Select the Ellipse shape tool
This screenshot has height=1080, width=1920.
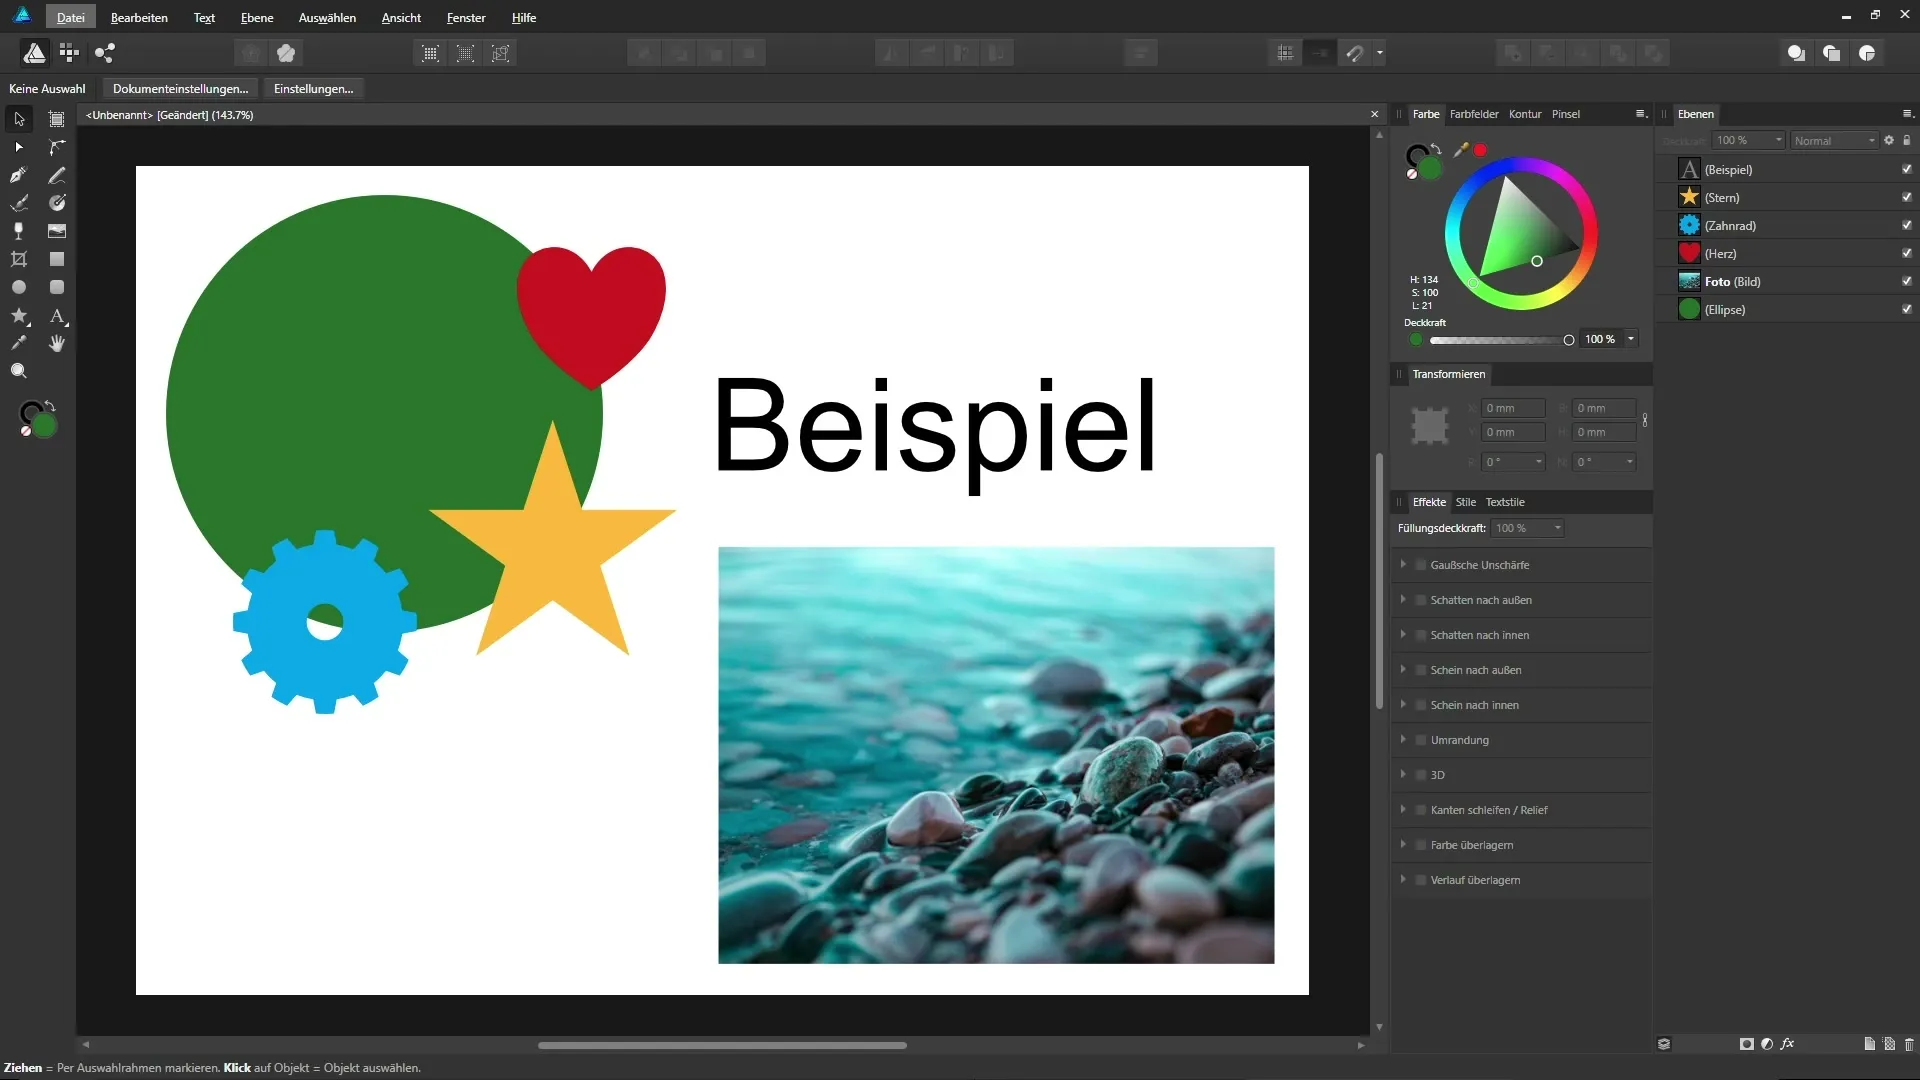tap(18, 287)
